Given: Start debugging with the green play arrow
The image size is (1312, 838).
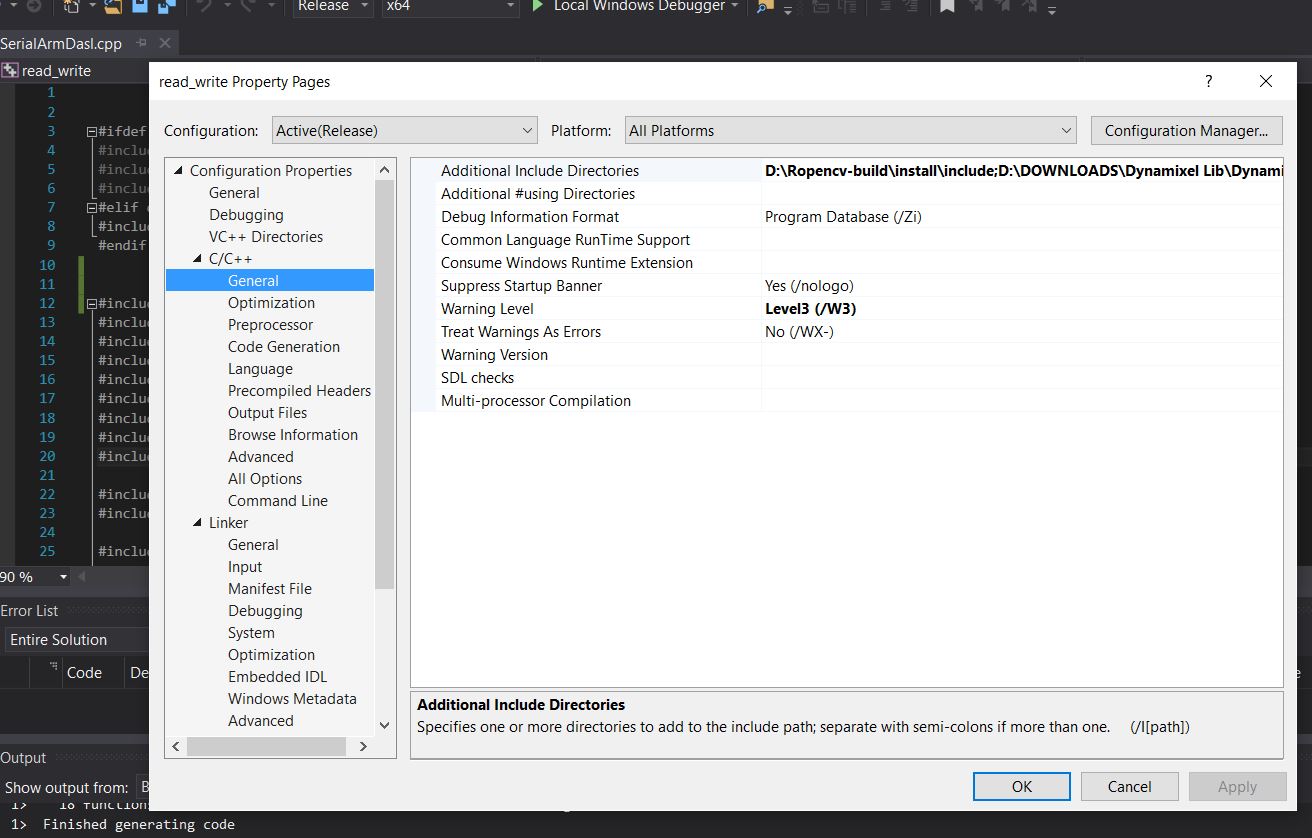Looking at the screenshot, I should [537, 6].
